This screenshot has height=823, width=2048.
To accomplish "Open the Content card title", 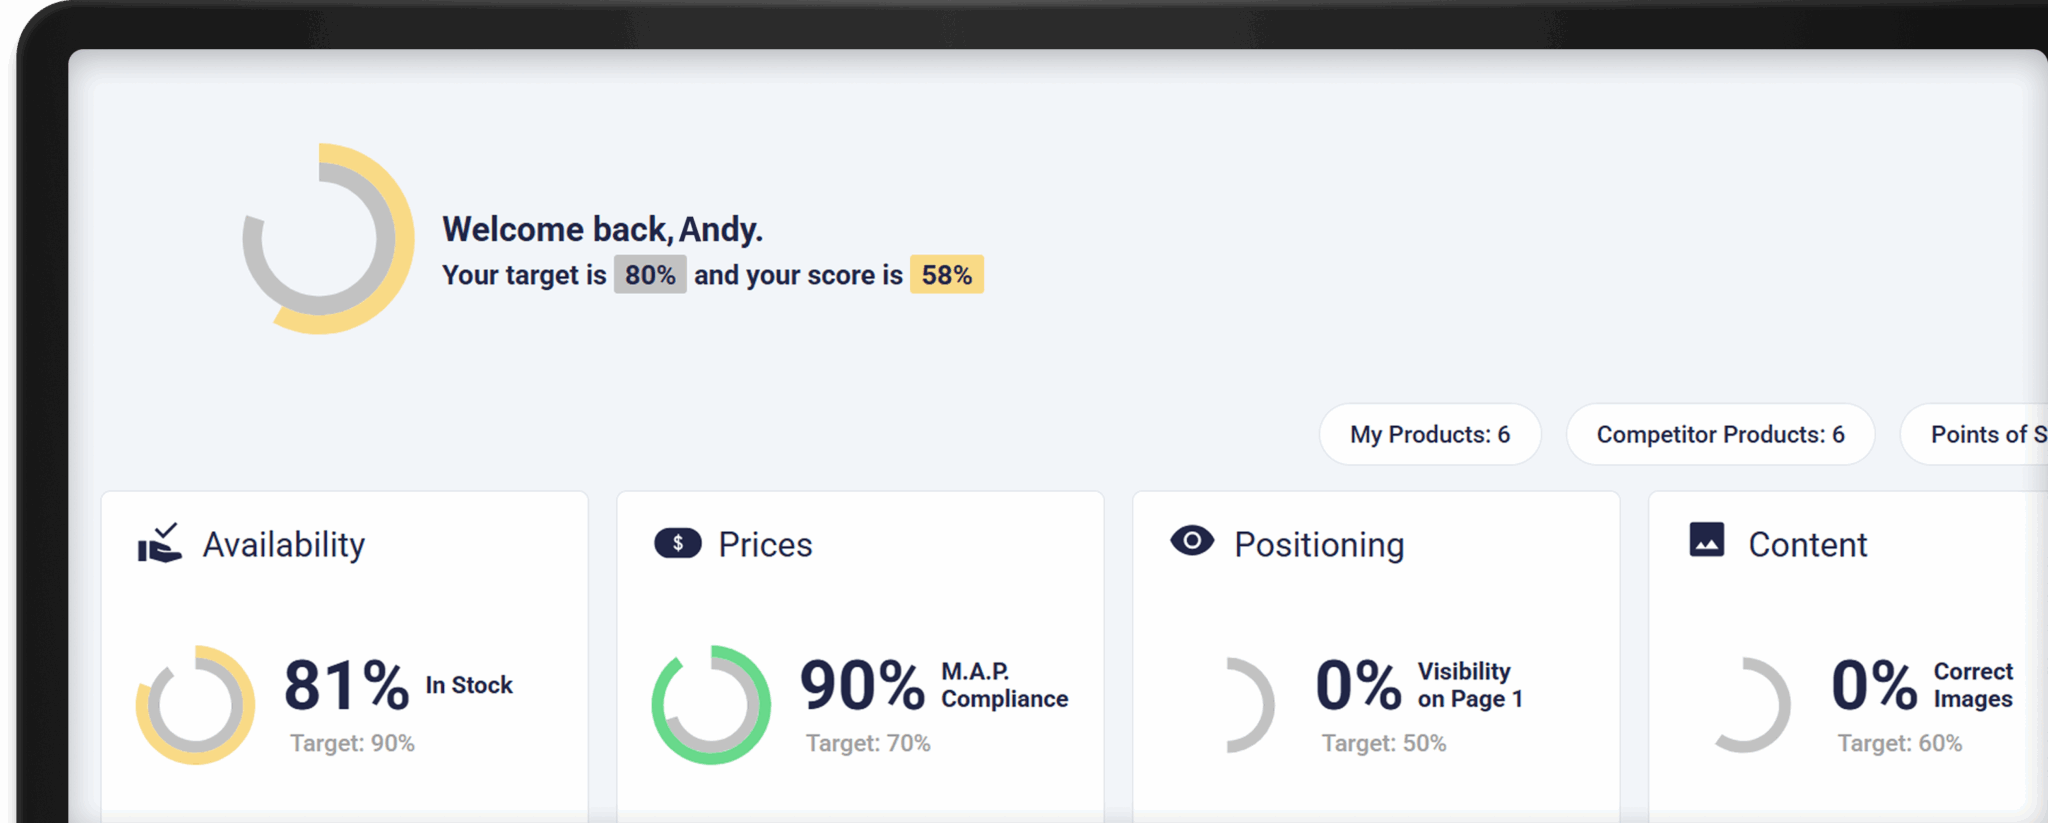I will click(1807, 545).
